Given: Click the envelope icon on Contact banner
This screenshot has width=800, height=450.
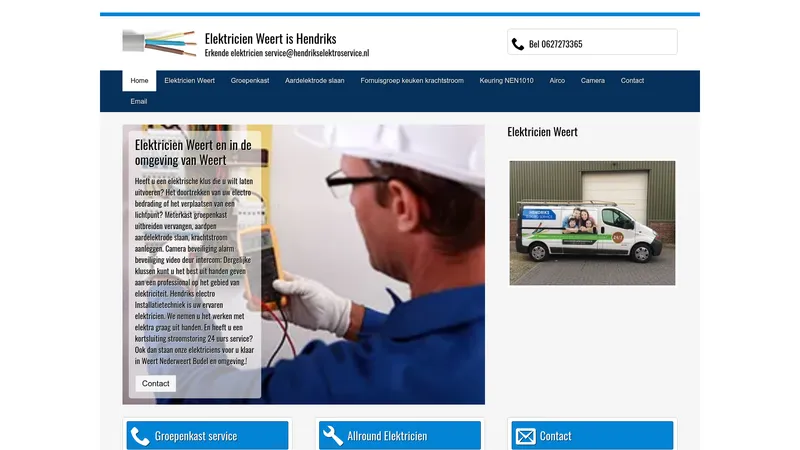Looking at the screenshot, I should [526, 437].
